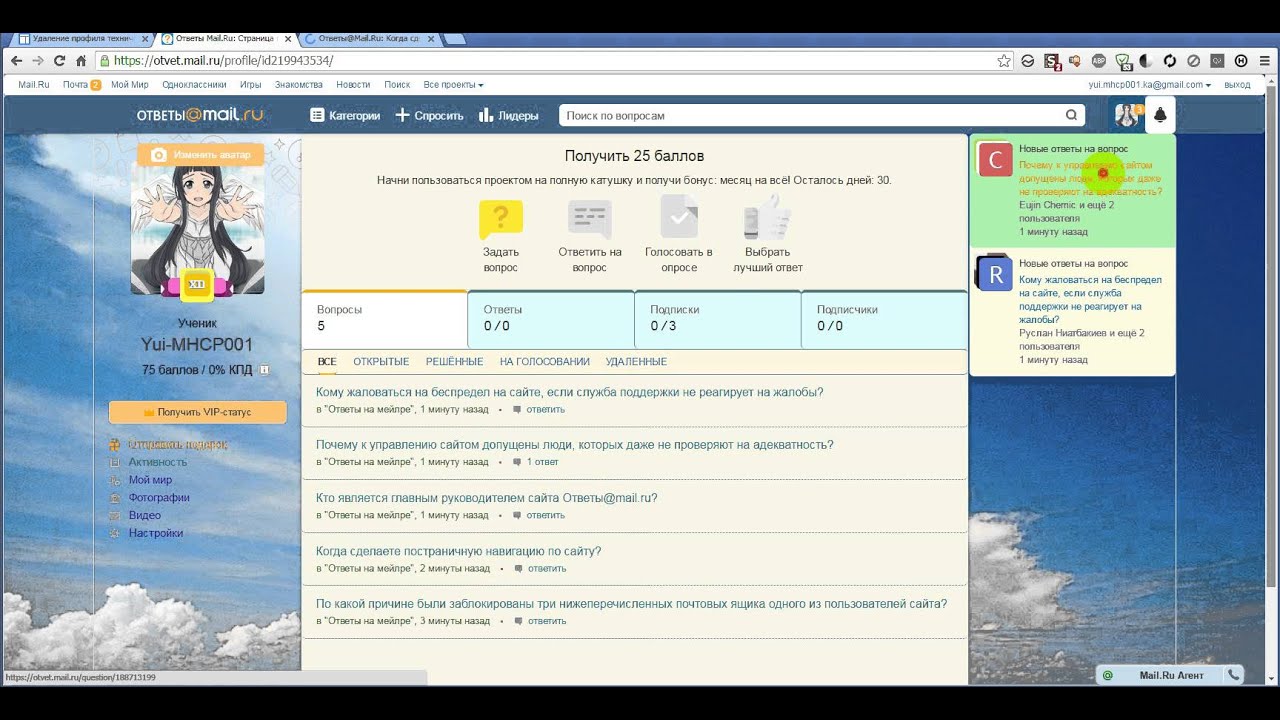Open the 'Все проекты' dropdown
Screen dimensions: 1280x720
453,85
